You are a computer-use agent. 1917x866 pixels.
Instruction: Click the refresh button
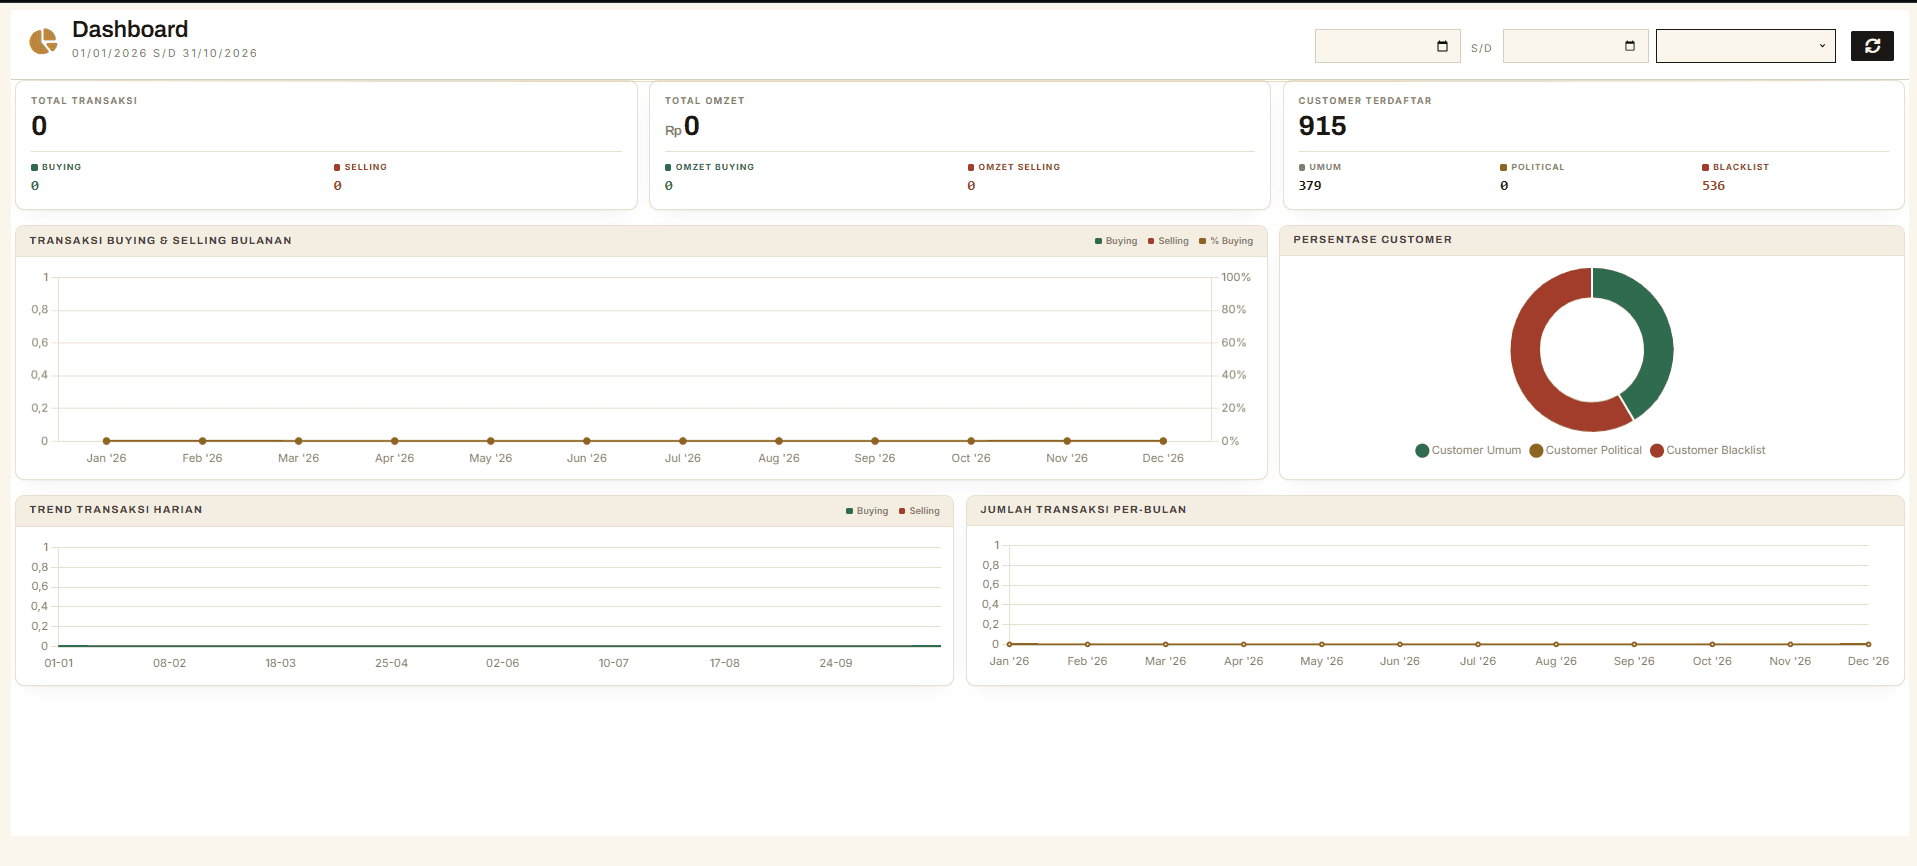coord(1872,46)
